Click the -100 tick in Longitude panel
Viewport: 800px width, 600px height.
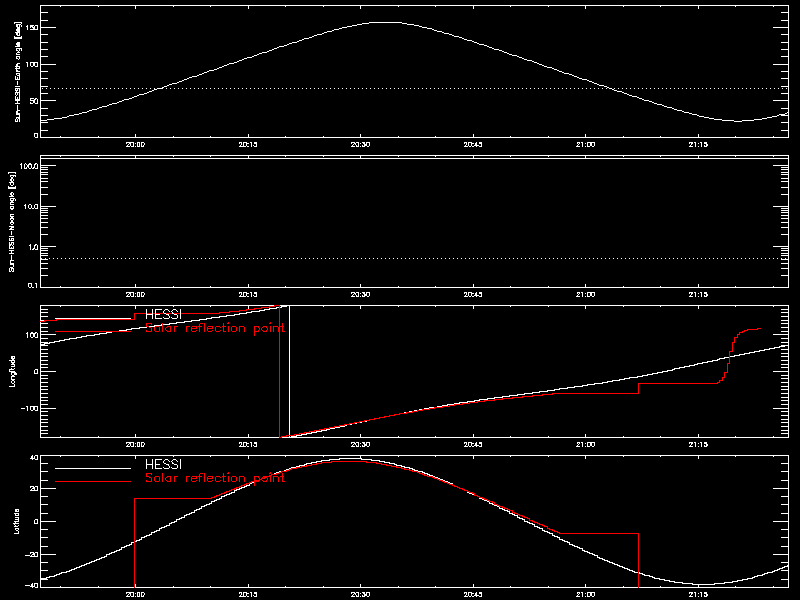pyautogui.click(x=30, y=408)
